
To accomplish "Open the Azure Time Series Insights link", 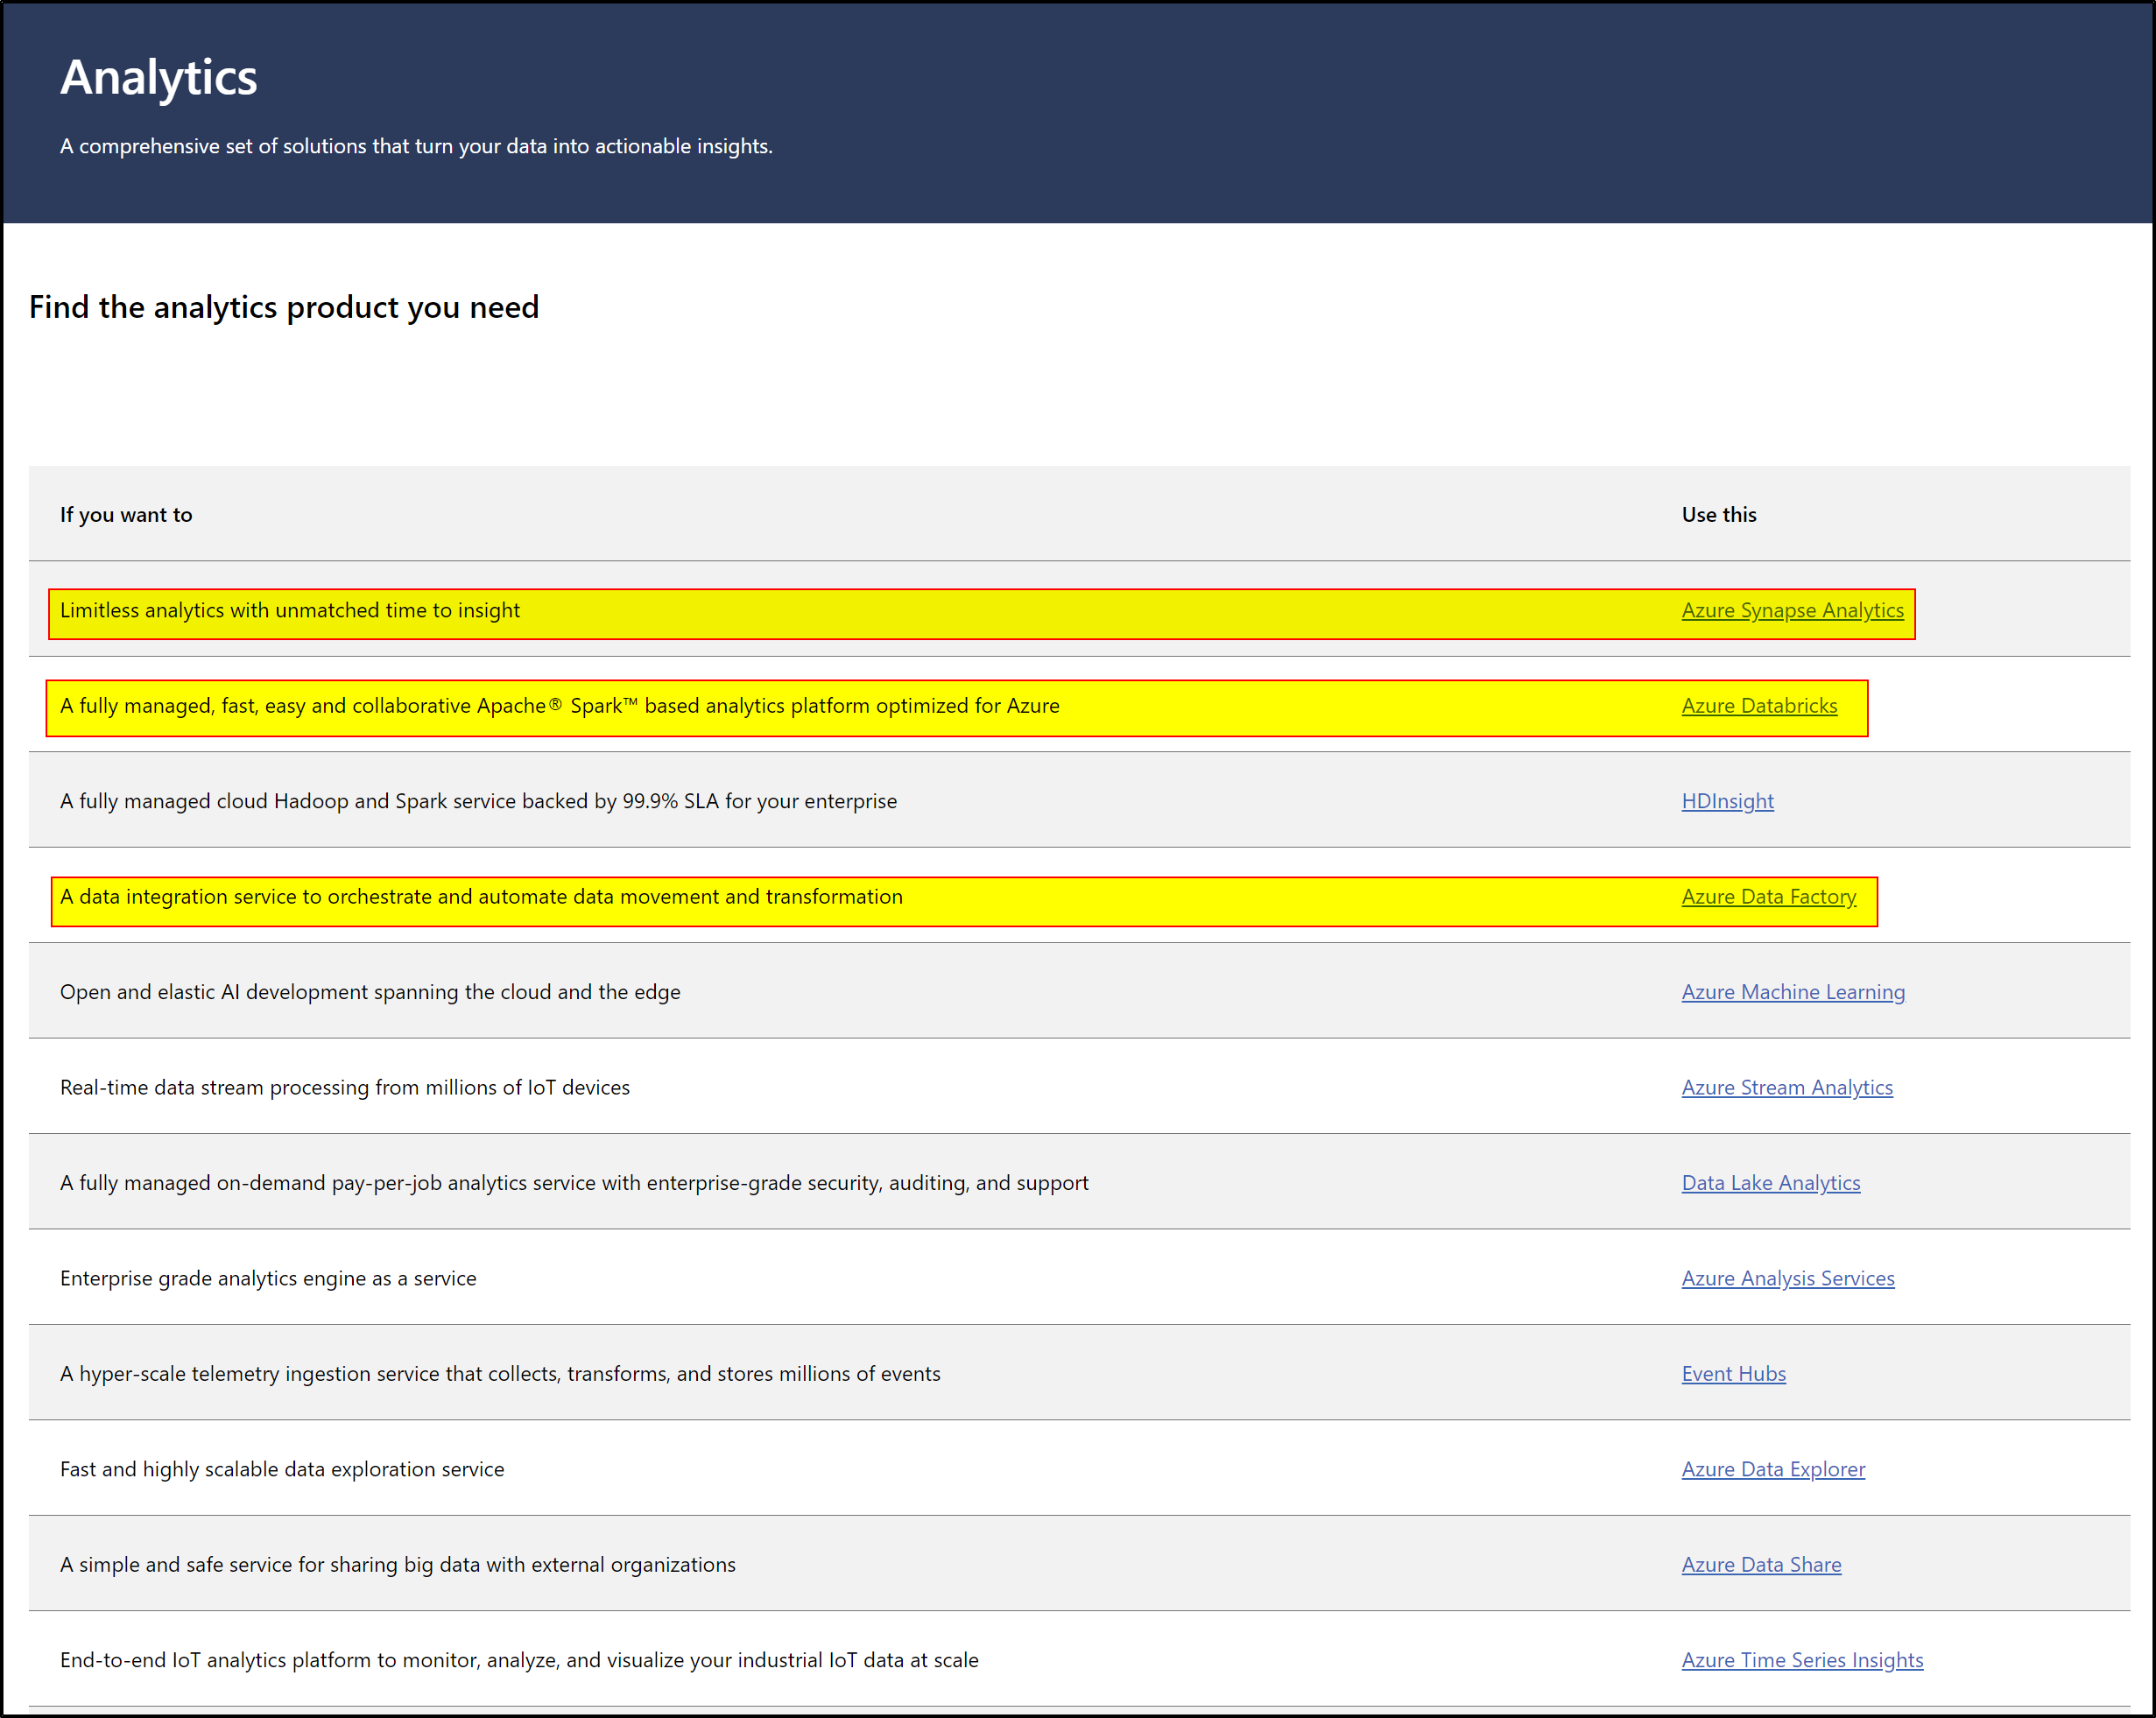I will pyautogui.click(x=1802, y=1660).
